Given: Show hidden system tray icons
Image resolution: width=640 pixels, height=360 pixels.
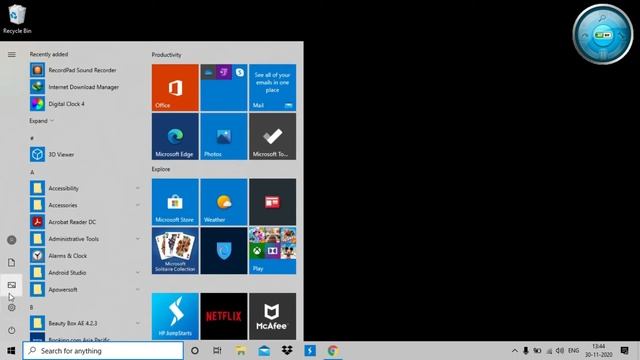Looking at the screenshot, I should pyautogui.click(x=515, y=351).
